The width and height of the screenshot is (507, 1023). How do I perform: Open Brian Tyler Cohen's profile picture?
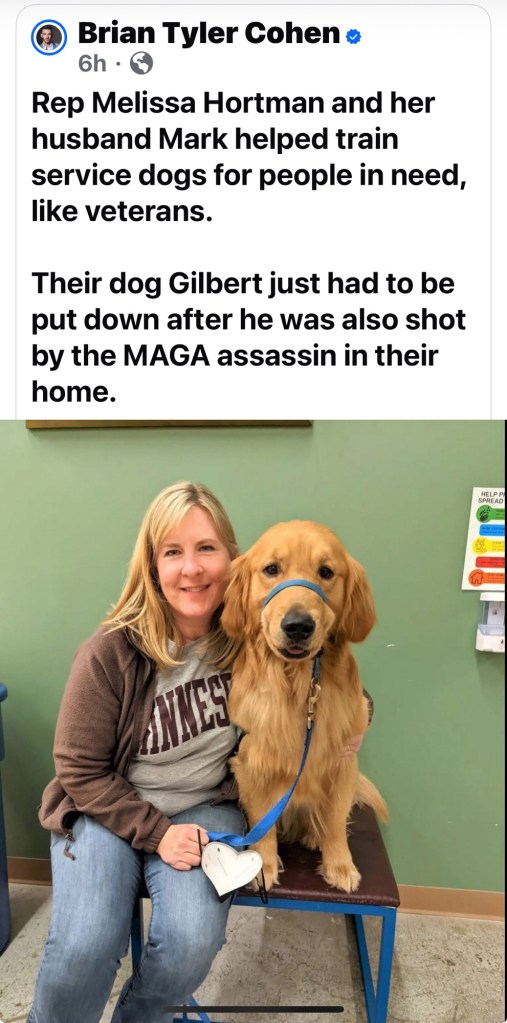point(49,37)
